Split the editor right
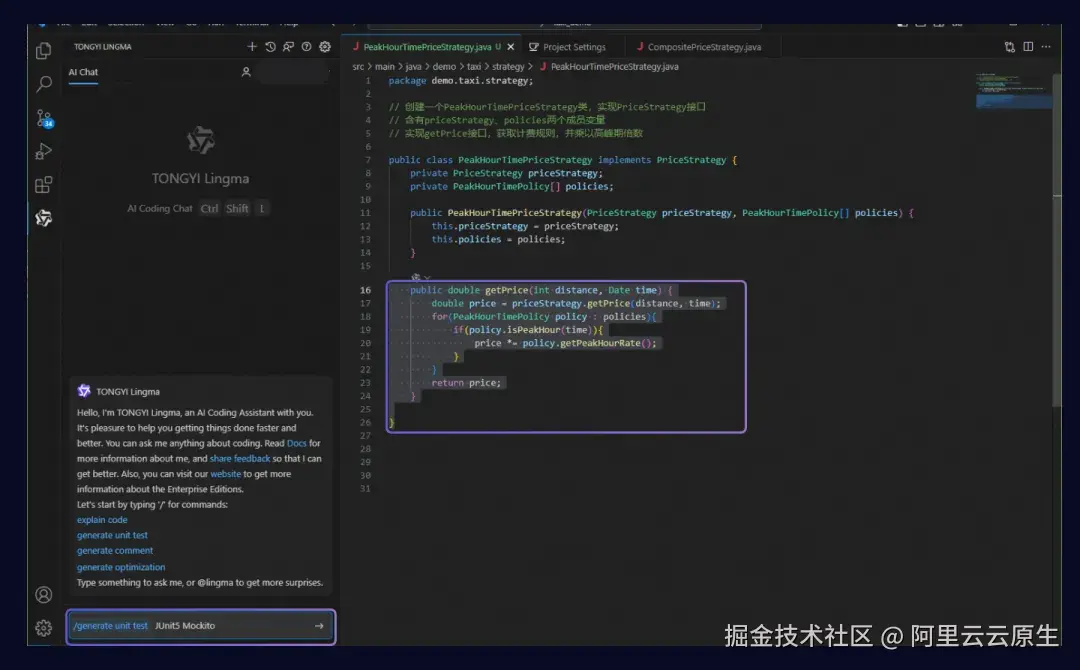Screen dimensions: 1080x670 tap(1028, 47)
